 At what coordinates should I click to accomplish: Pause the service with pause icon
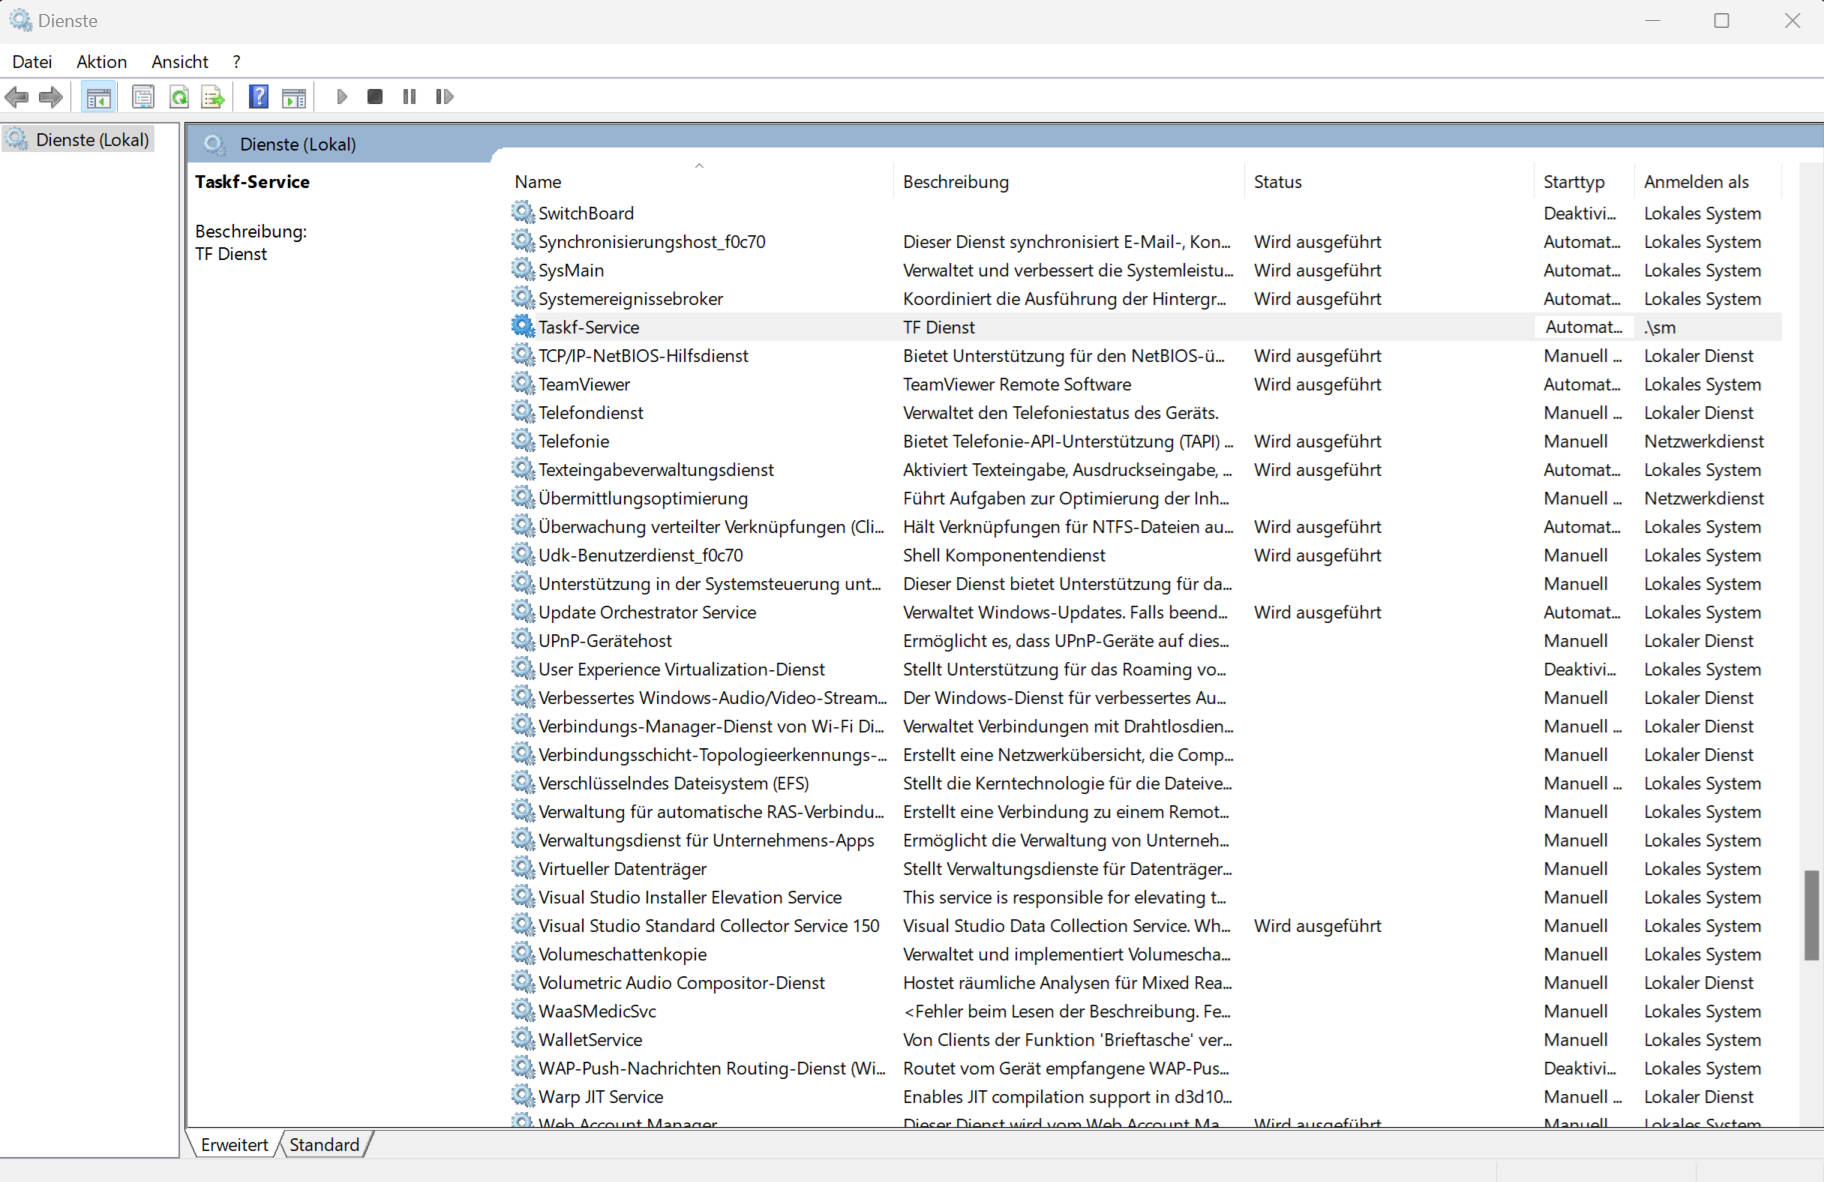(409, 97)
